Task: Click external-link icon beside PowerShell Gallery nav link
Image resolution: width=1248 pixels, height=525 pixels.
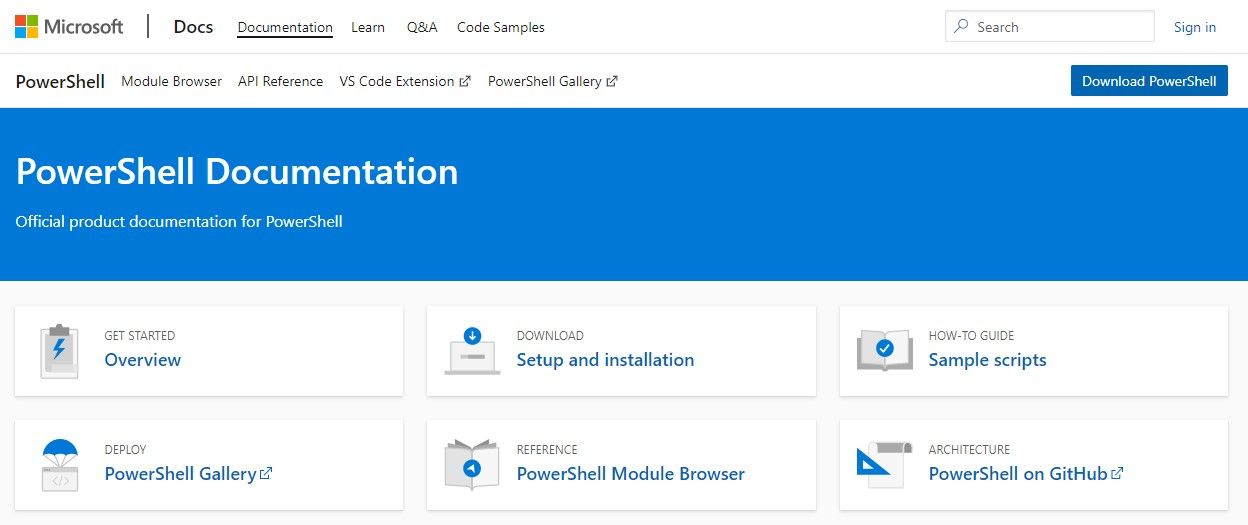Action: click(x=612, y=82)
